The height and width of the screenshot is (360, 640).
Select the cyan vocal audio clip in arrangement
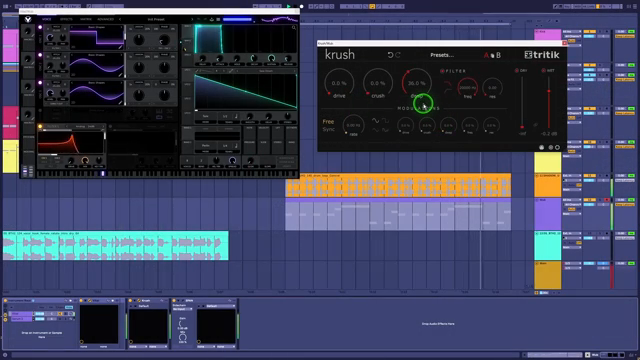[x=116, y=246]
